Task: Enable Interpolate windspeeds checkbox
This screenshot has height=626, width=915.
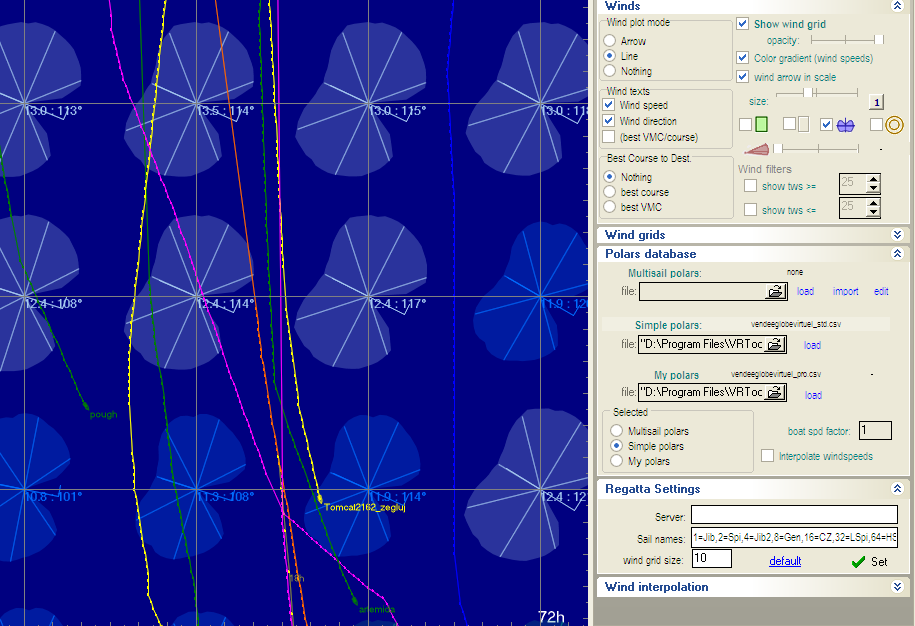Action: point(767,456)
